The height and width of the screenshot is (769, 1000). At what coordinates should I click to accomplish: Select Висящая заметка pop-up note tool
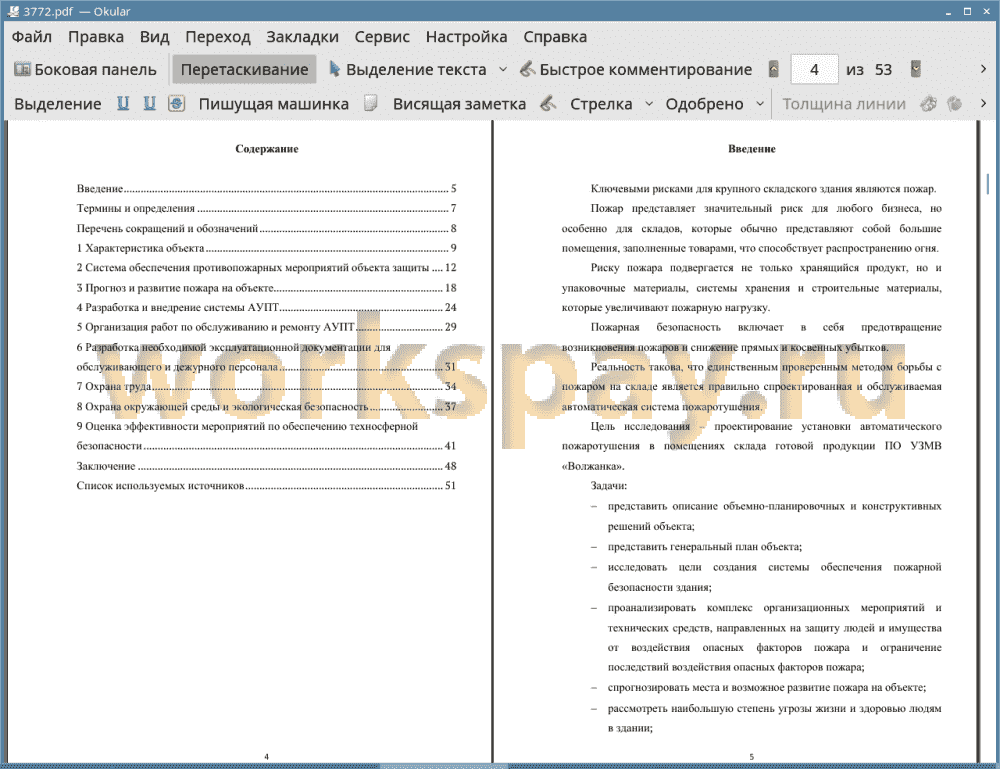pos(459,104)
